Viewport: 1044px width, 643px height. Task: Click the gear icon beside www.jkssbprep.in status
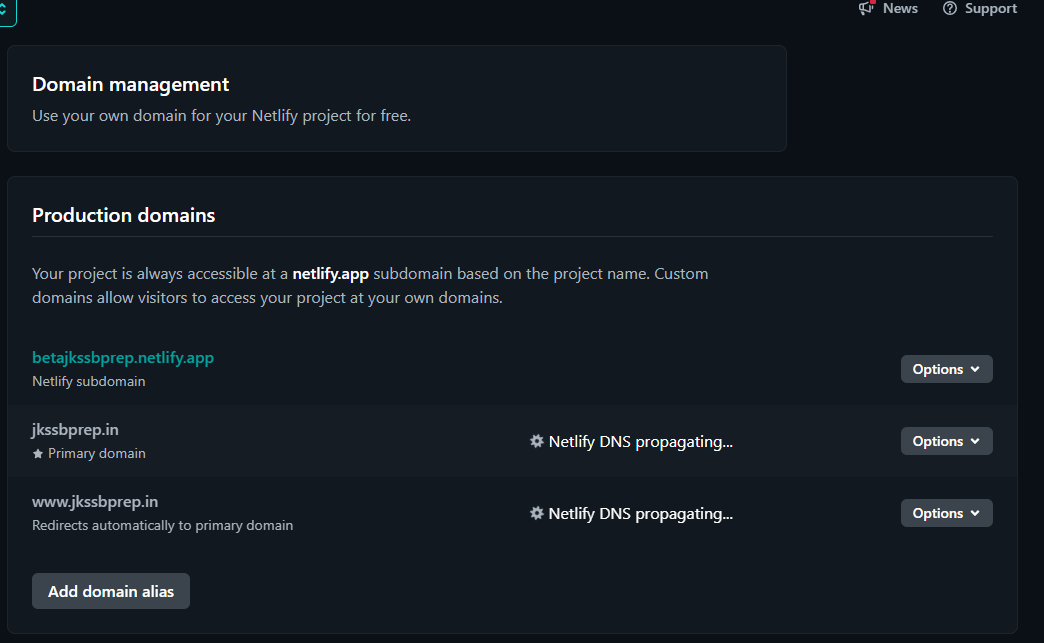537,513
